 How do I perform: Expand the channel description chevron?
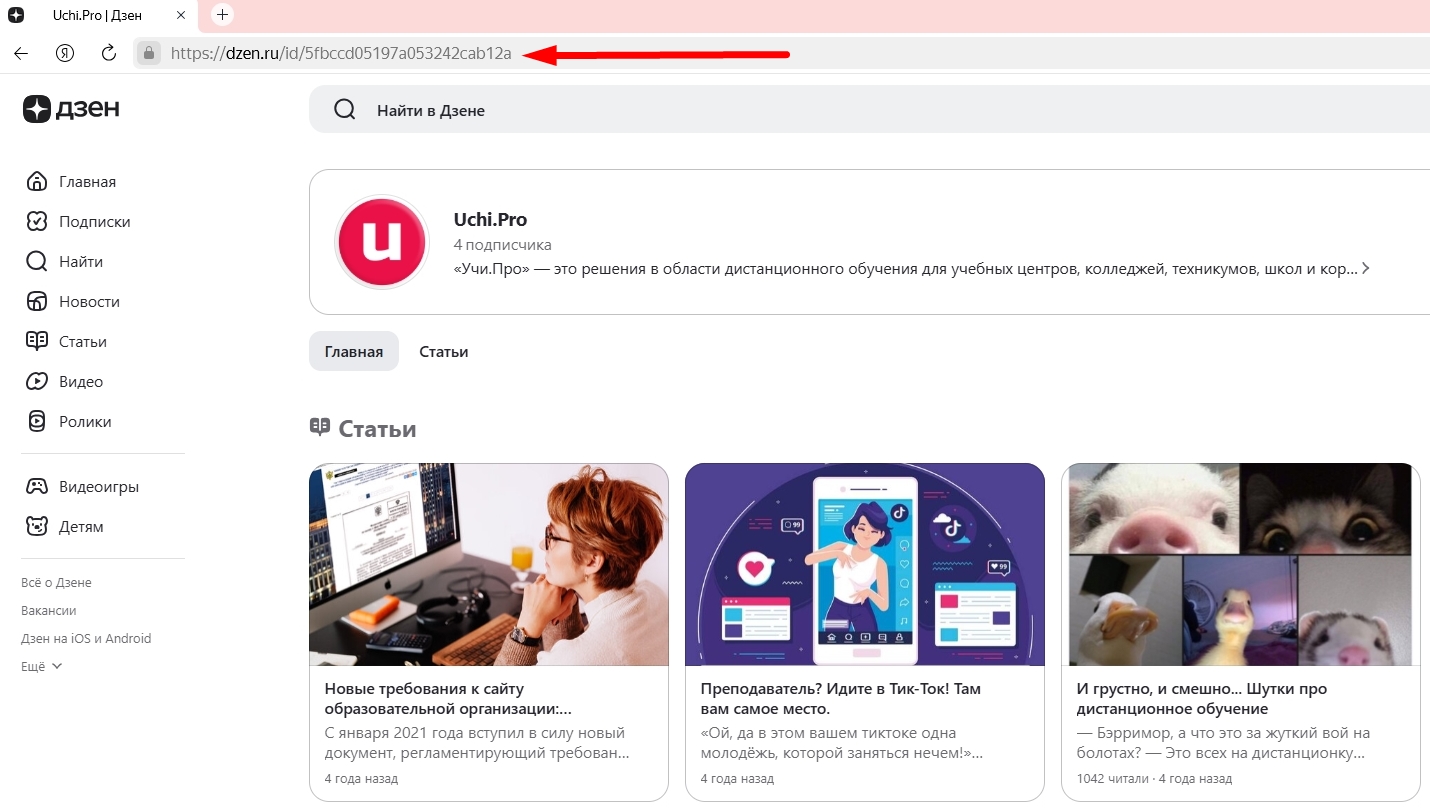(1366, 269)
